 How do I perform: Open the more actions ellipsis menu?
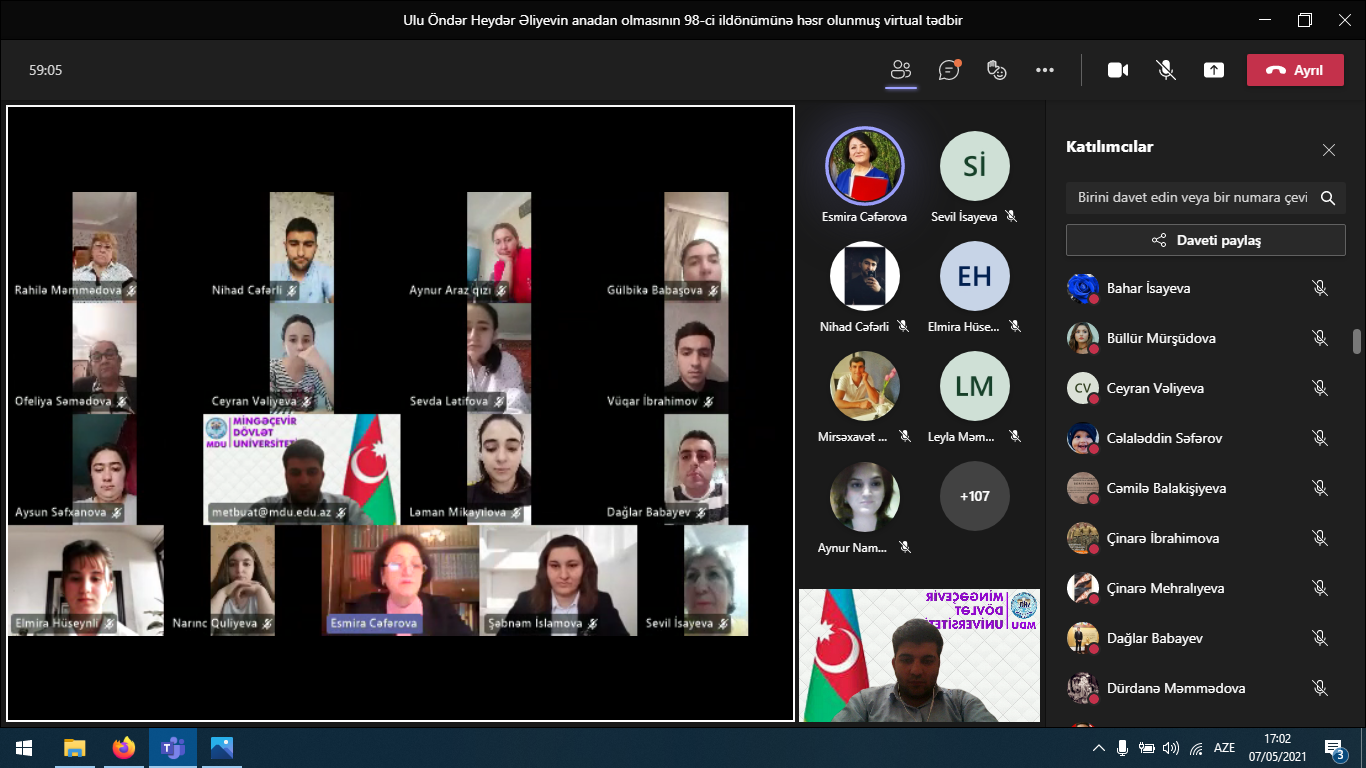(1045, 70)
